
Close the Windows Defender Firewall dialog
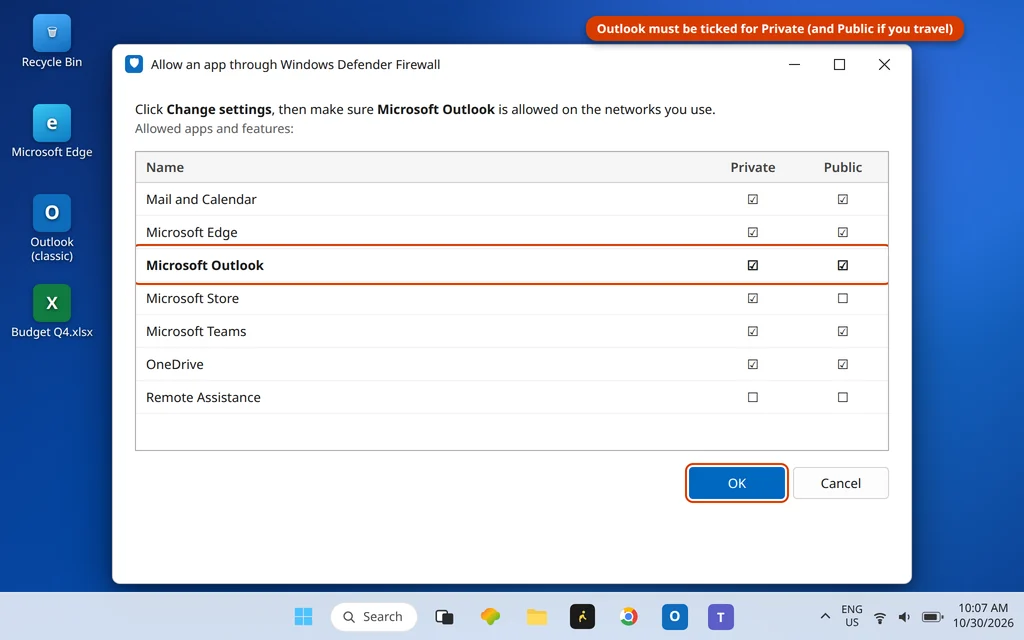884,64
